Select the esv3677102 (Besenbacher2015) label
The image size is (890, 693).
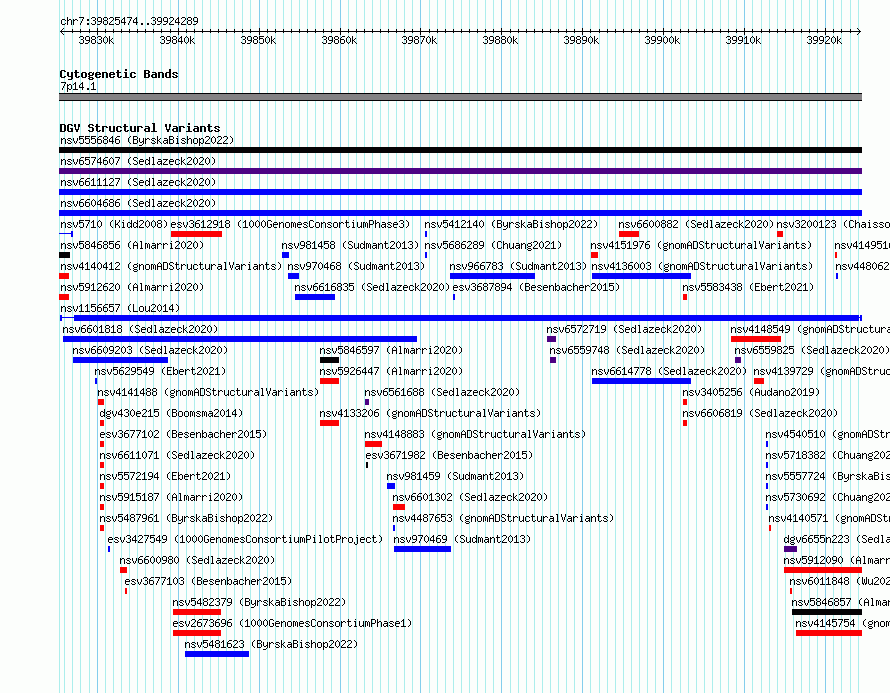point(183,434)
